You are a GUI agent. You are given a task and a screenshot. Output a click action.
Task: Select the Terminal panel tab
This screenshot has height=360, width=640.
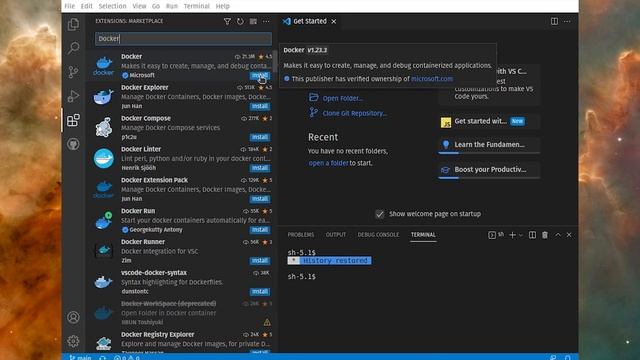(423, 235)
